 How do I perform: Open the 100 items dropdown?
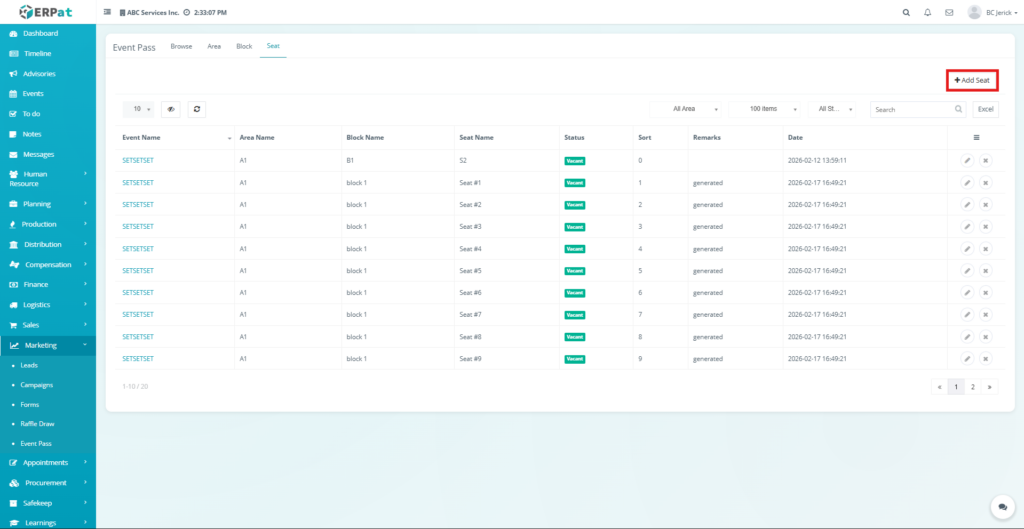[x=765, y=109]
